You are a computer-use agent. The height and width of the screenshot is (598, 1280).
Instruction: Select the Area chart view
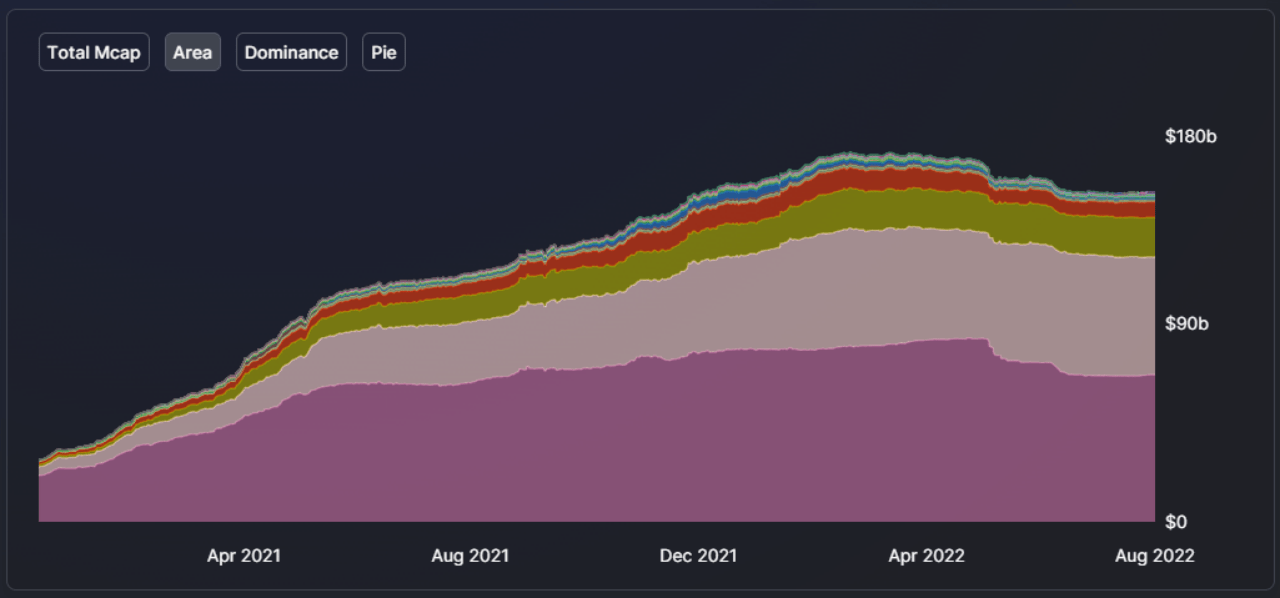(x=192, y=52)
